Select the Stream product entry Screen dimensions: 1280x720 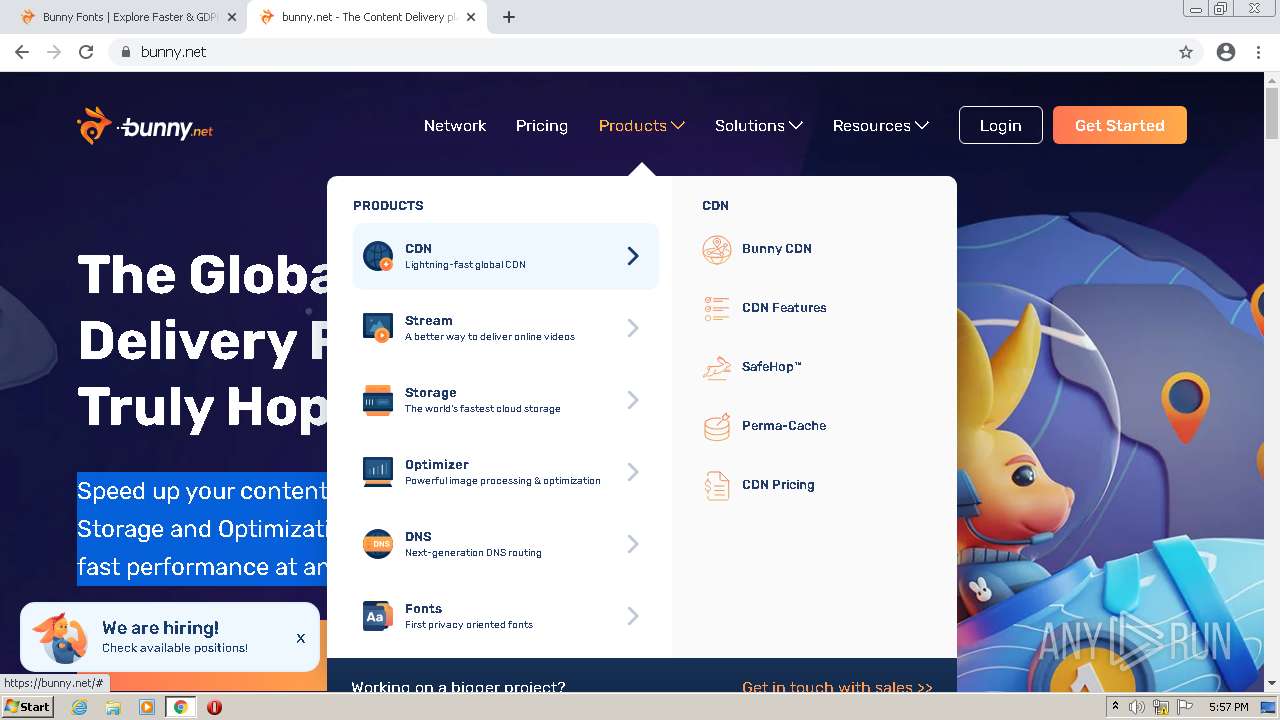[505, 328]
